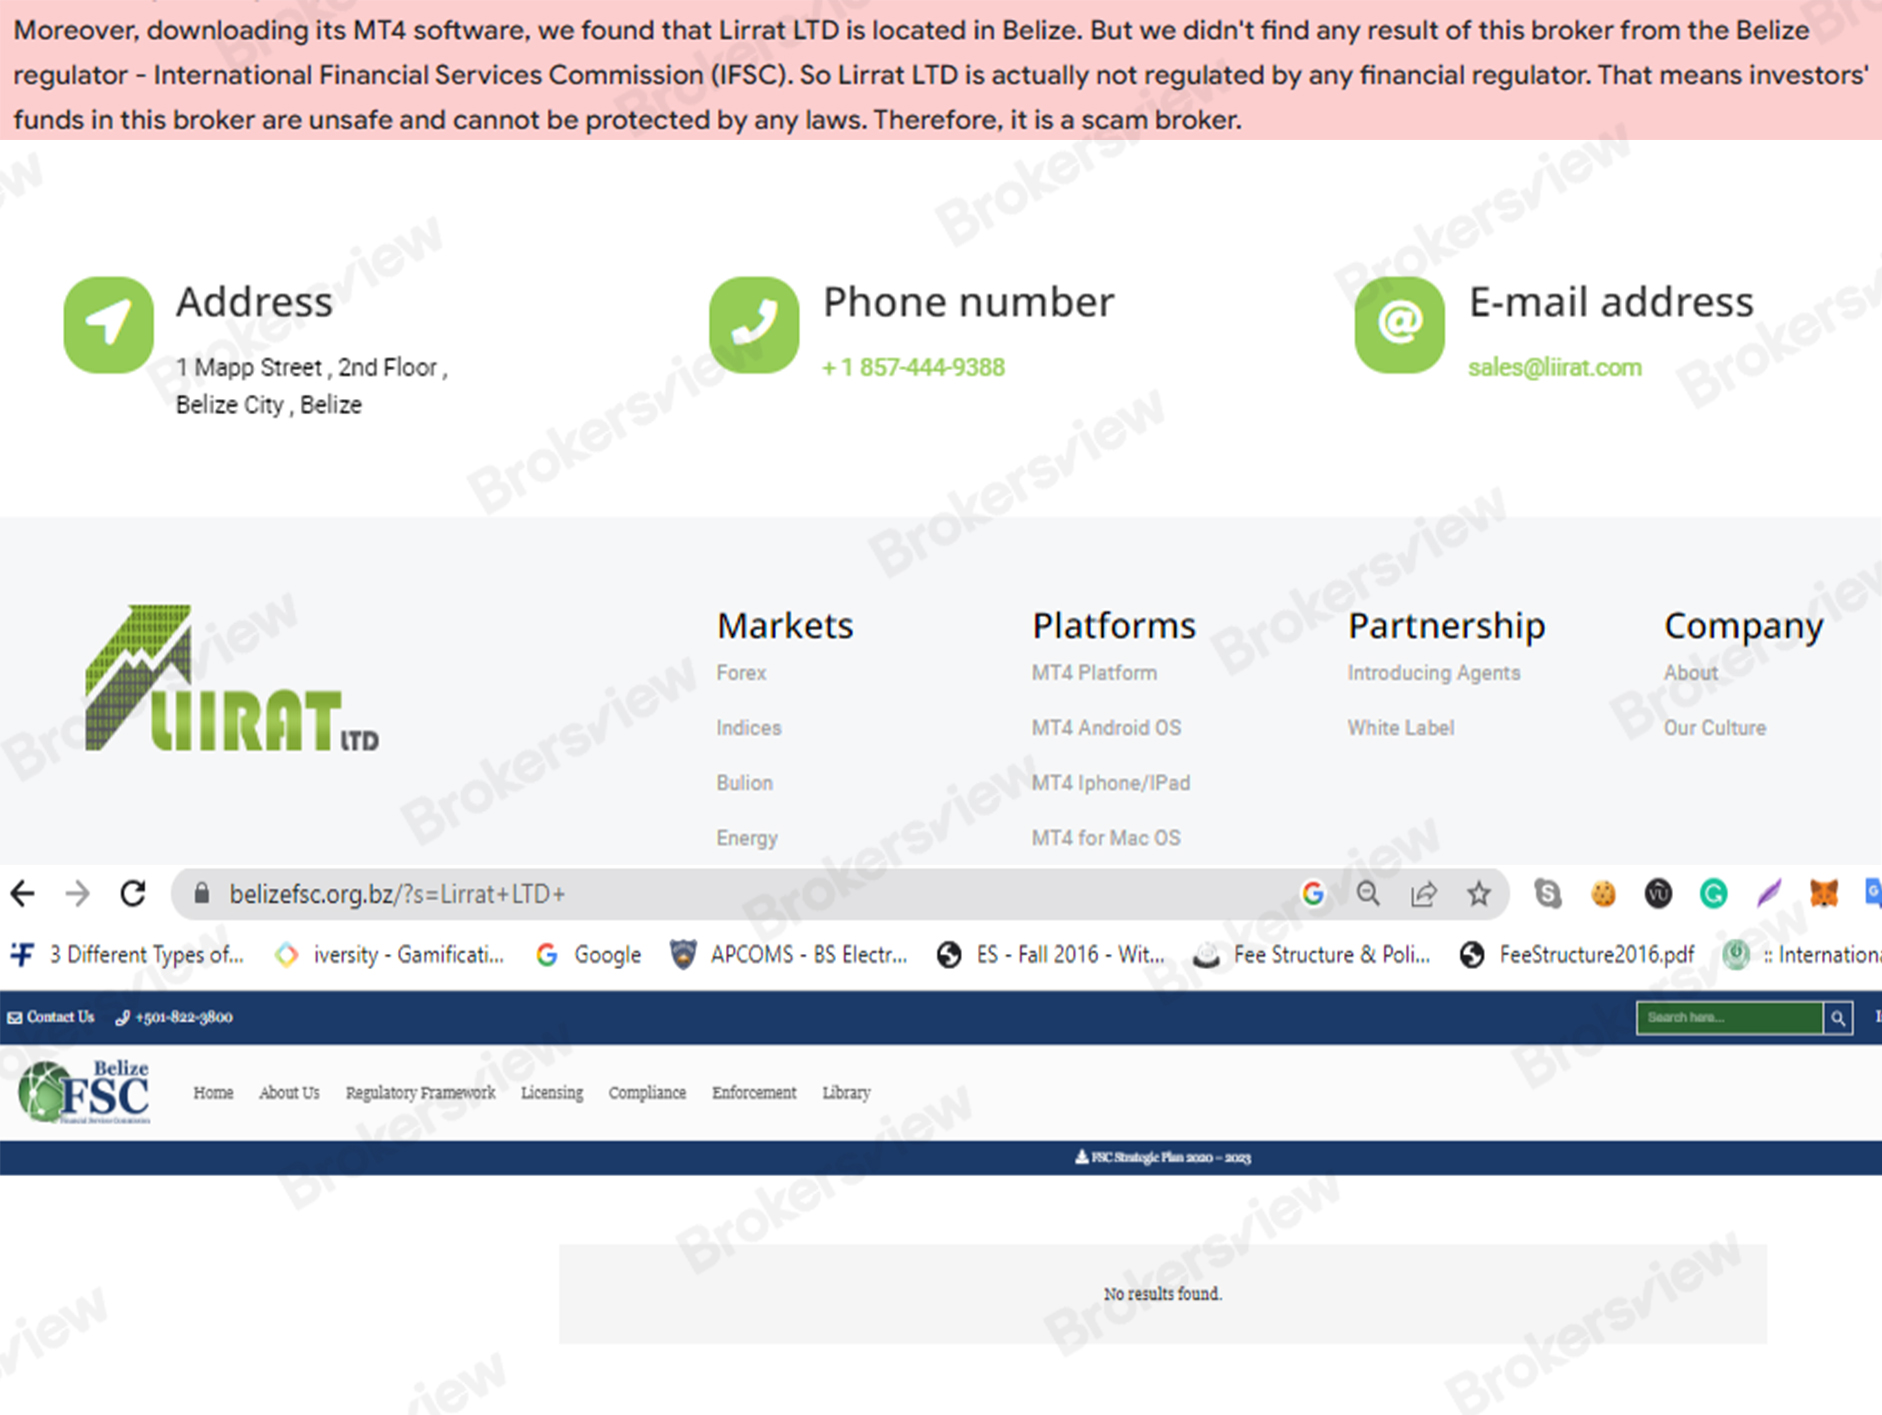Bookmark the page via star icon
1882x1415 pixels.
coord(1478,893)
